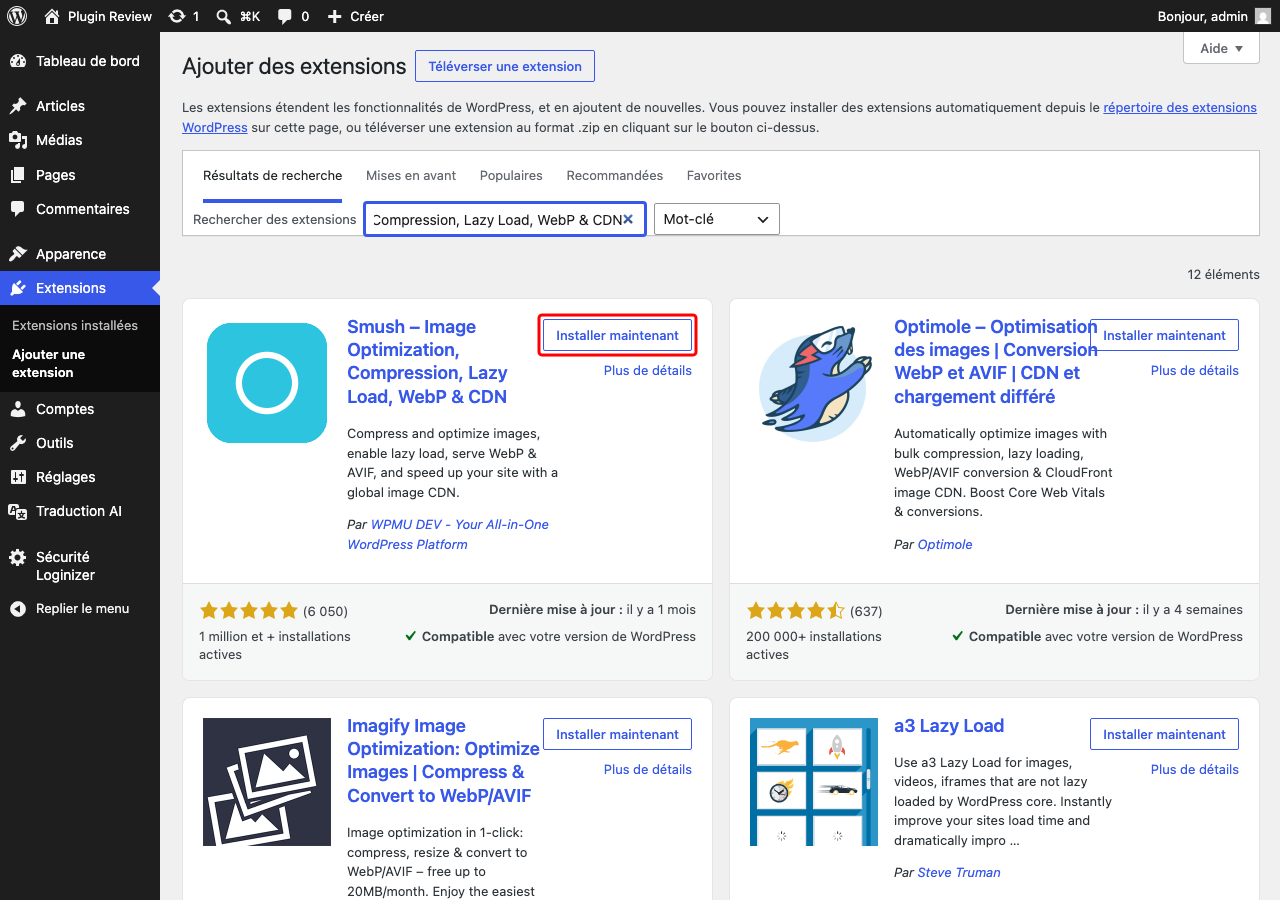Open the Imagify plugin title link
This screenshot has height=900, width=1280.
[443, 761]
